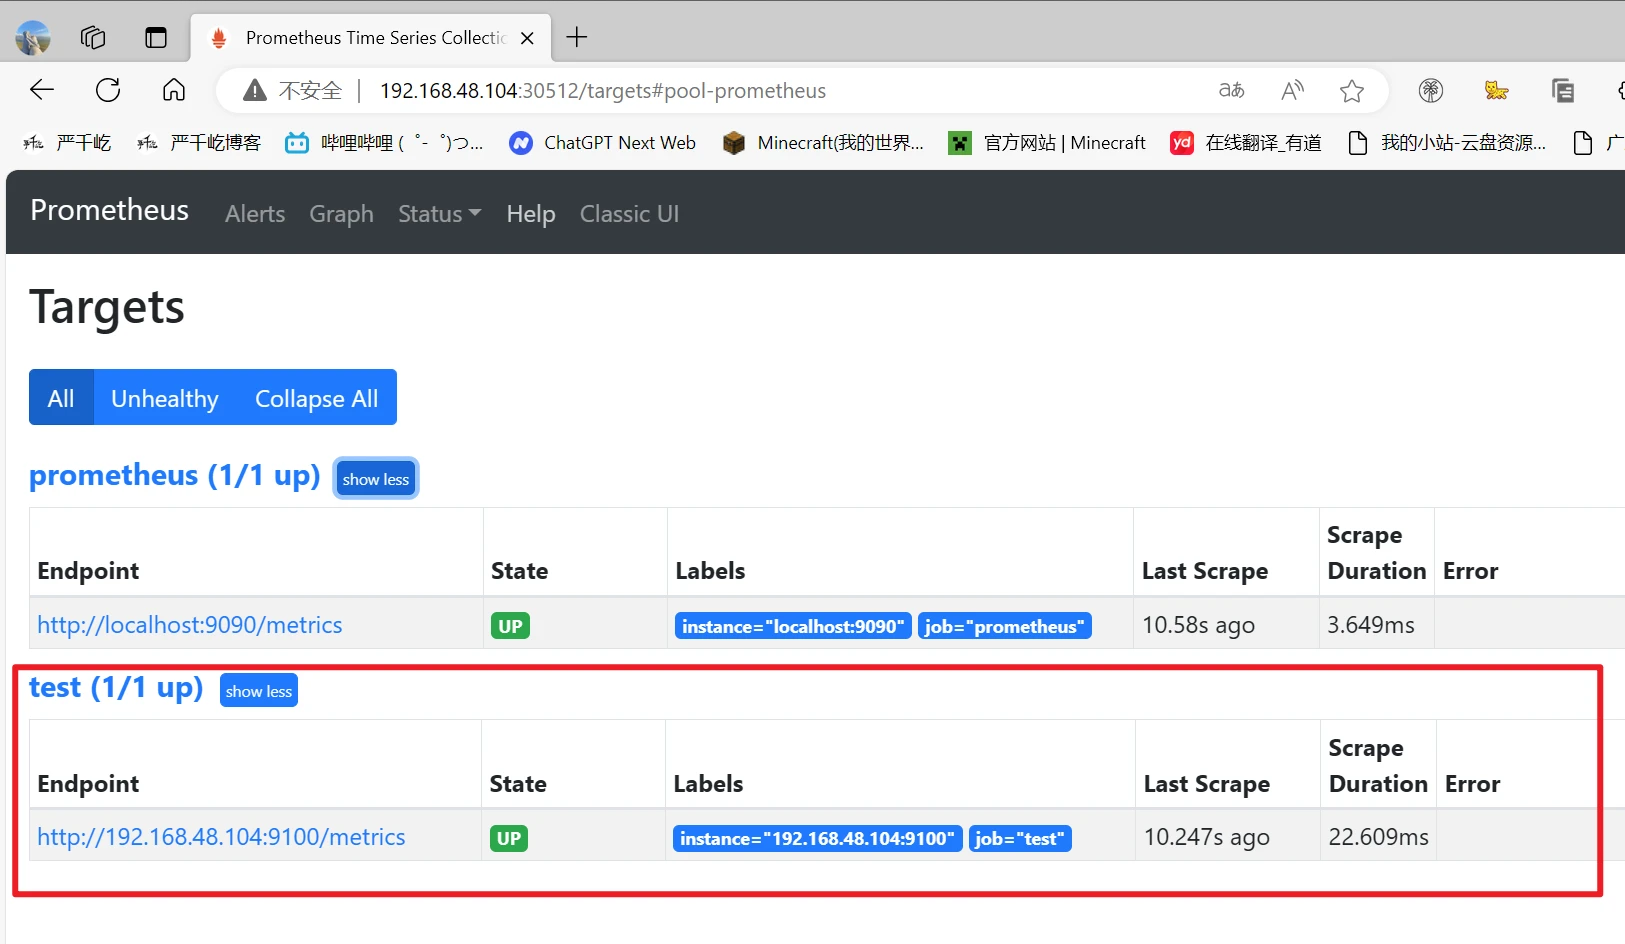Screen dimensions: 1625x944
Task: Open the 192.168.48.104:9100 metrics link
Action: 221,837
